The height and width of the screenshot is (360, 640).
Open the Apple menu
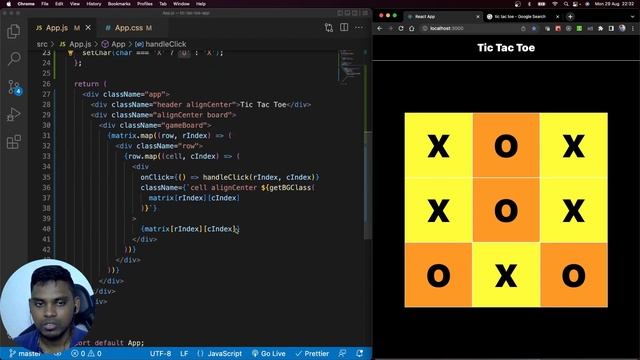click(9, 4)
